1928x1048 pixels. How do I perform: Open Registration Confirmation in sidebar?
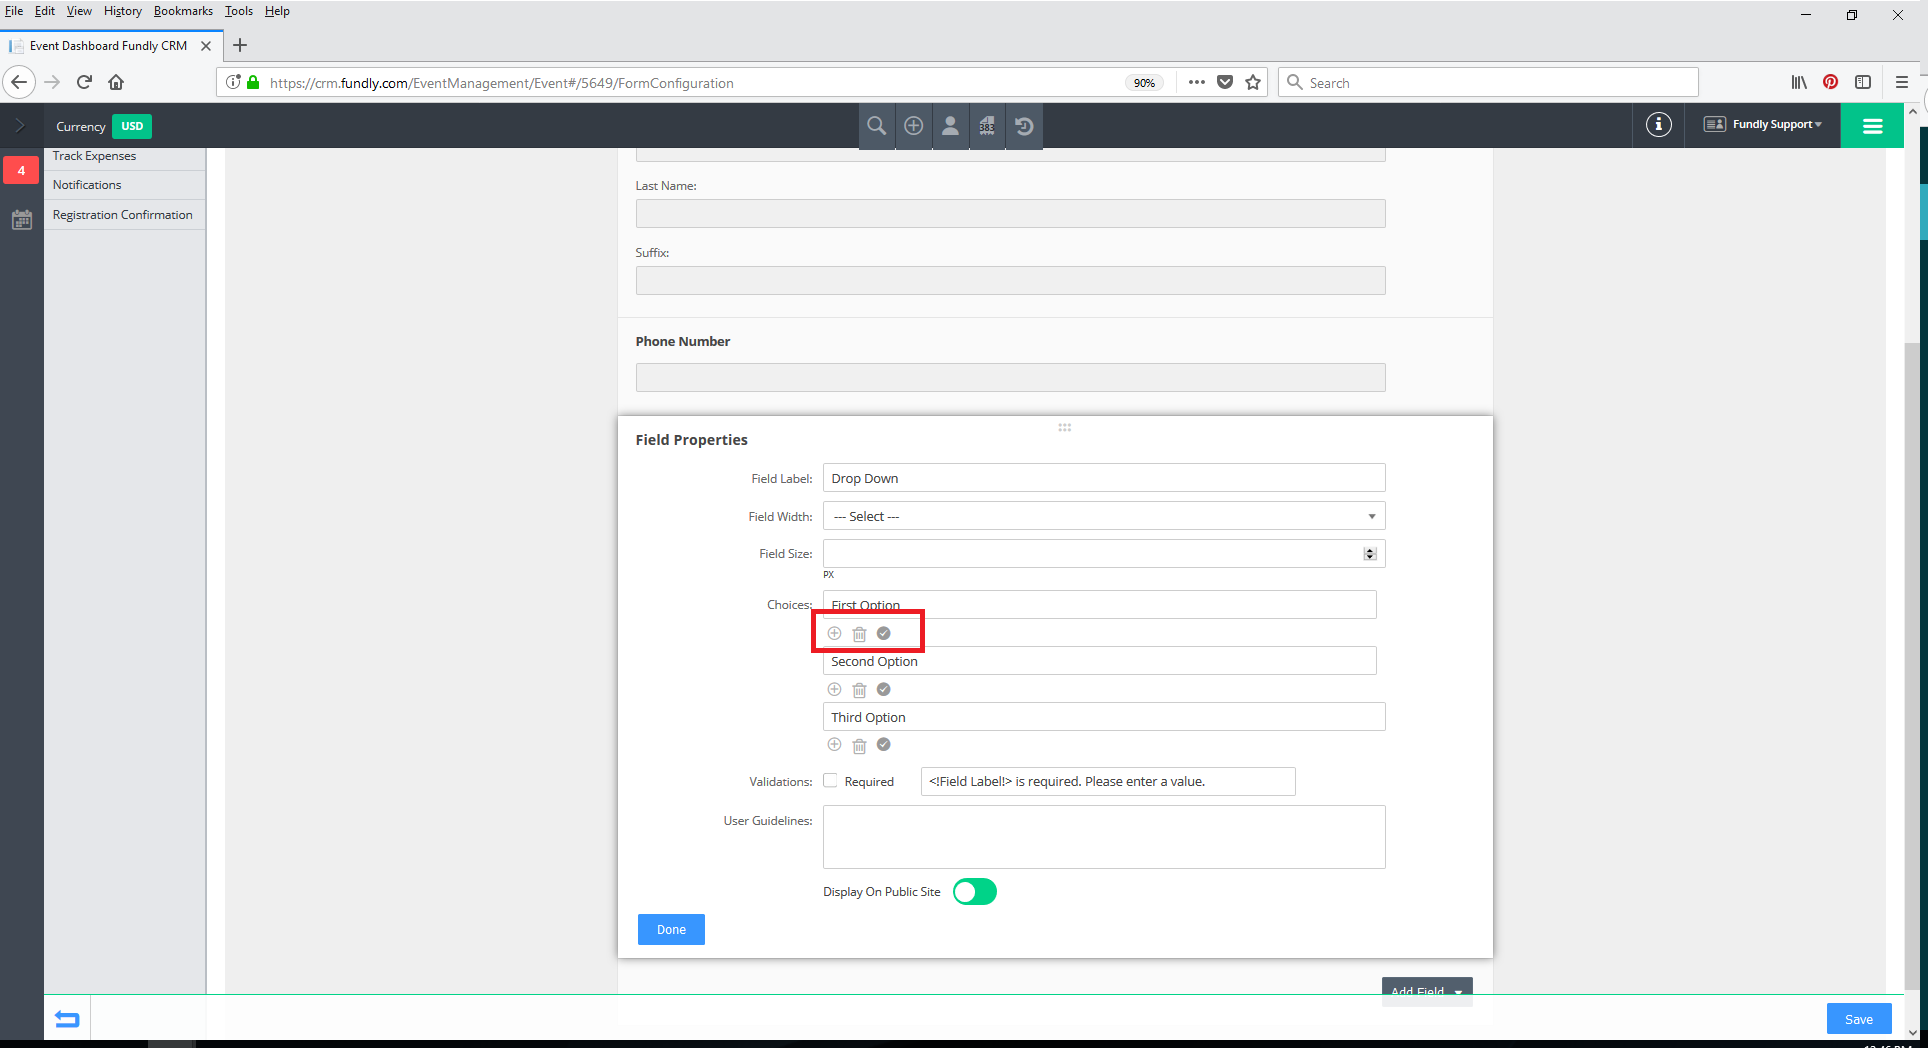125,215
